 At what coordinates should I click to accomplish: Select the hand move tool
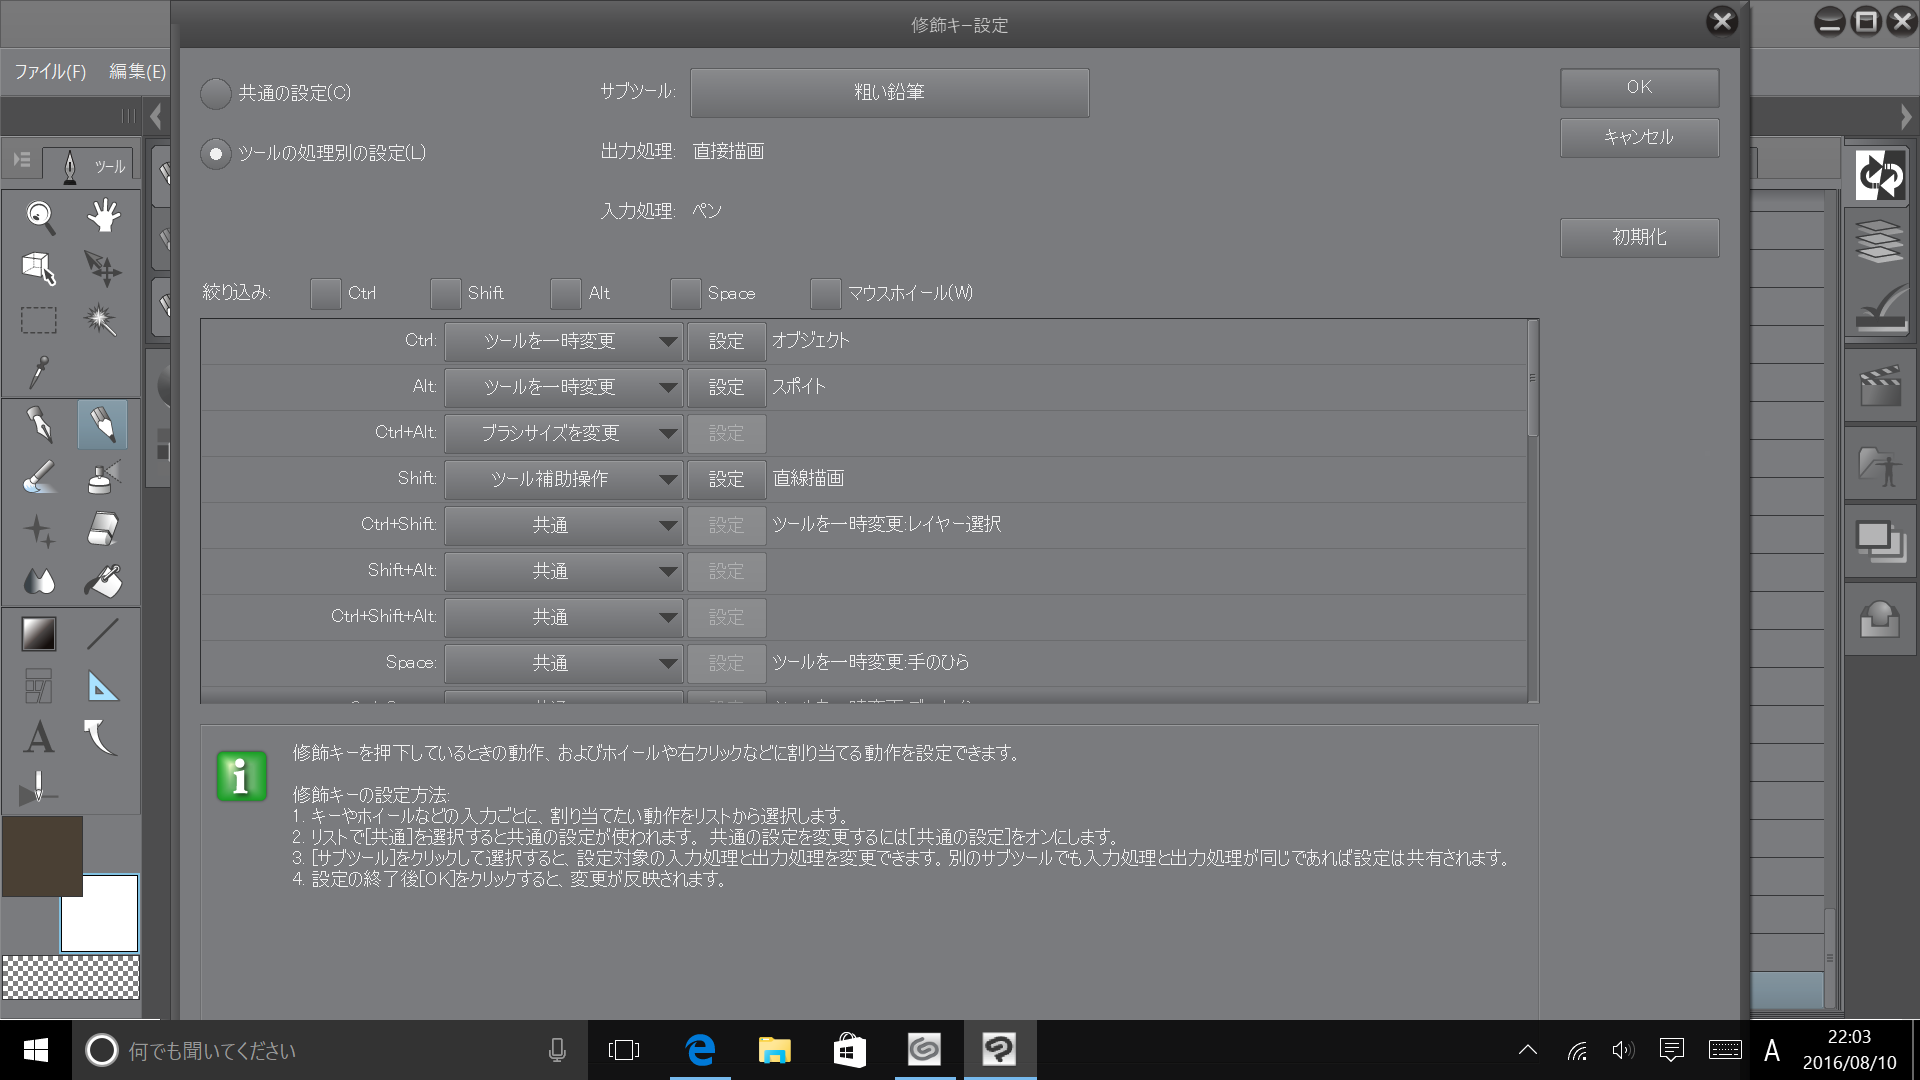pos(103,216)
